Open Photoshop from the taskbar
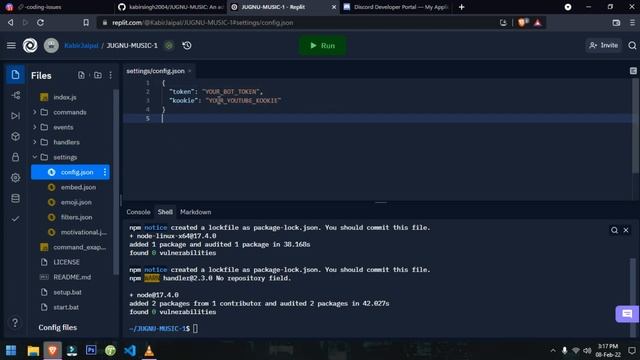This screenshot has width=640, height=360. (91, 350)
